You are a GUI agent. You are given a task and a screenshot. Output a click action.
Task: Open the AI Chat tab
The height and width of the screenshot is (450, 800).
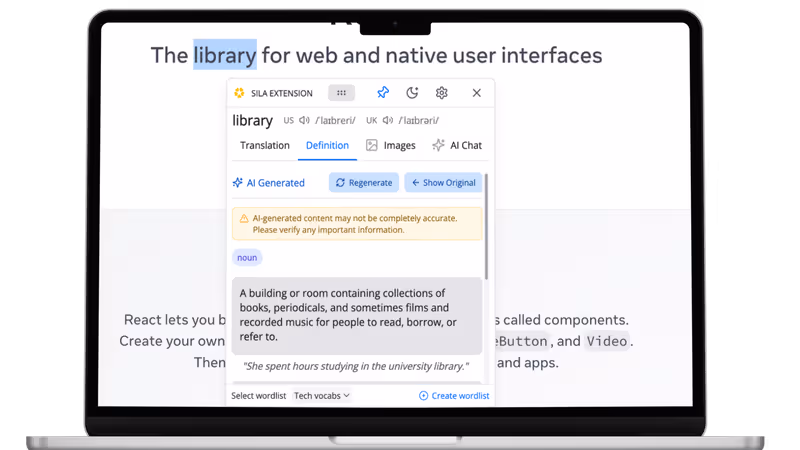point(457,145)
